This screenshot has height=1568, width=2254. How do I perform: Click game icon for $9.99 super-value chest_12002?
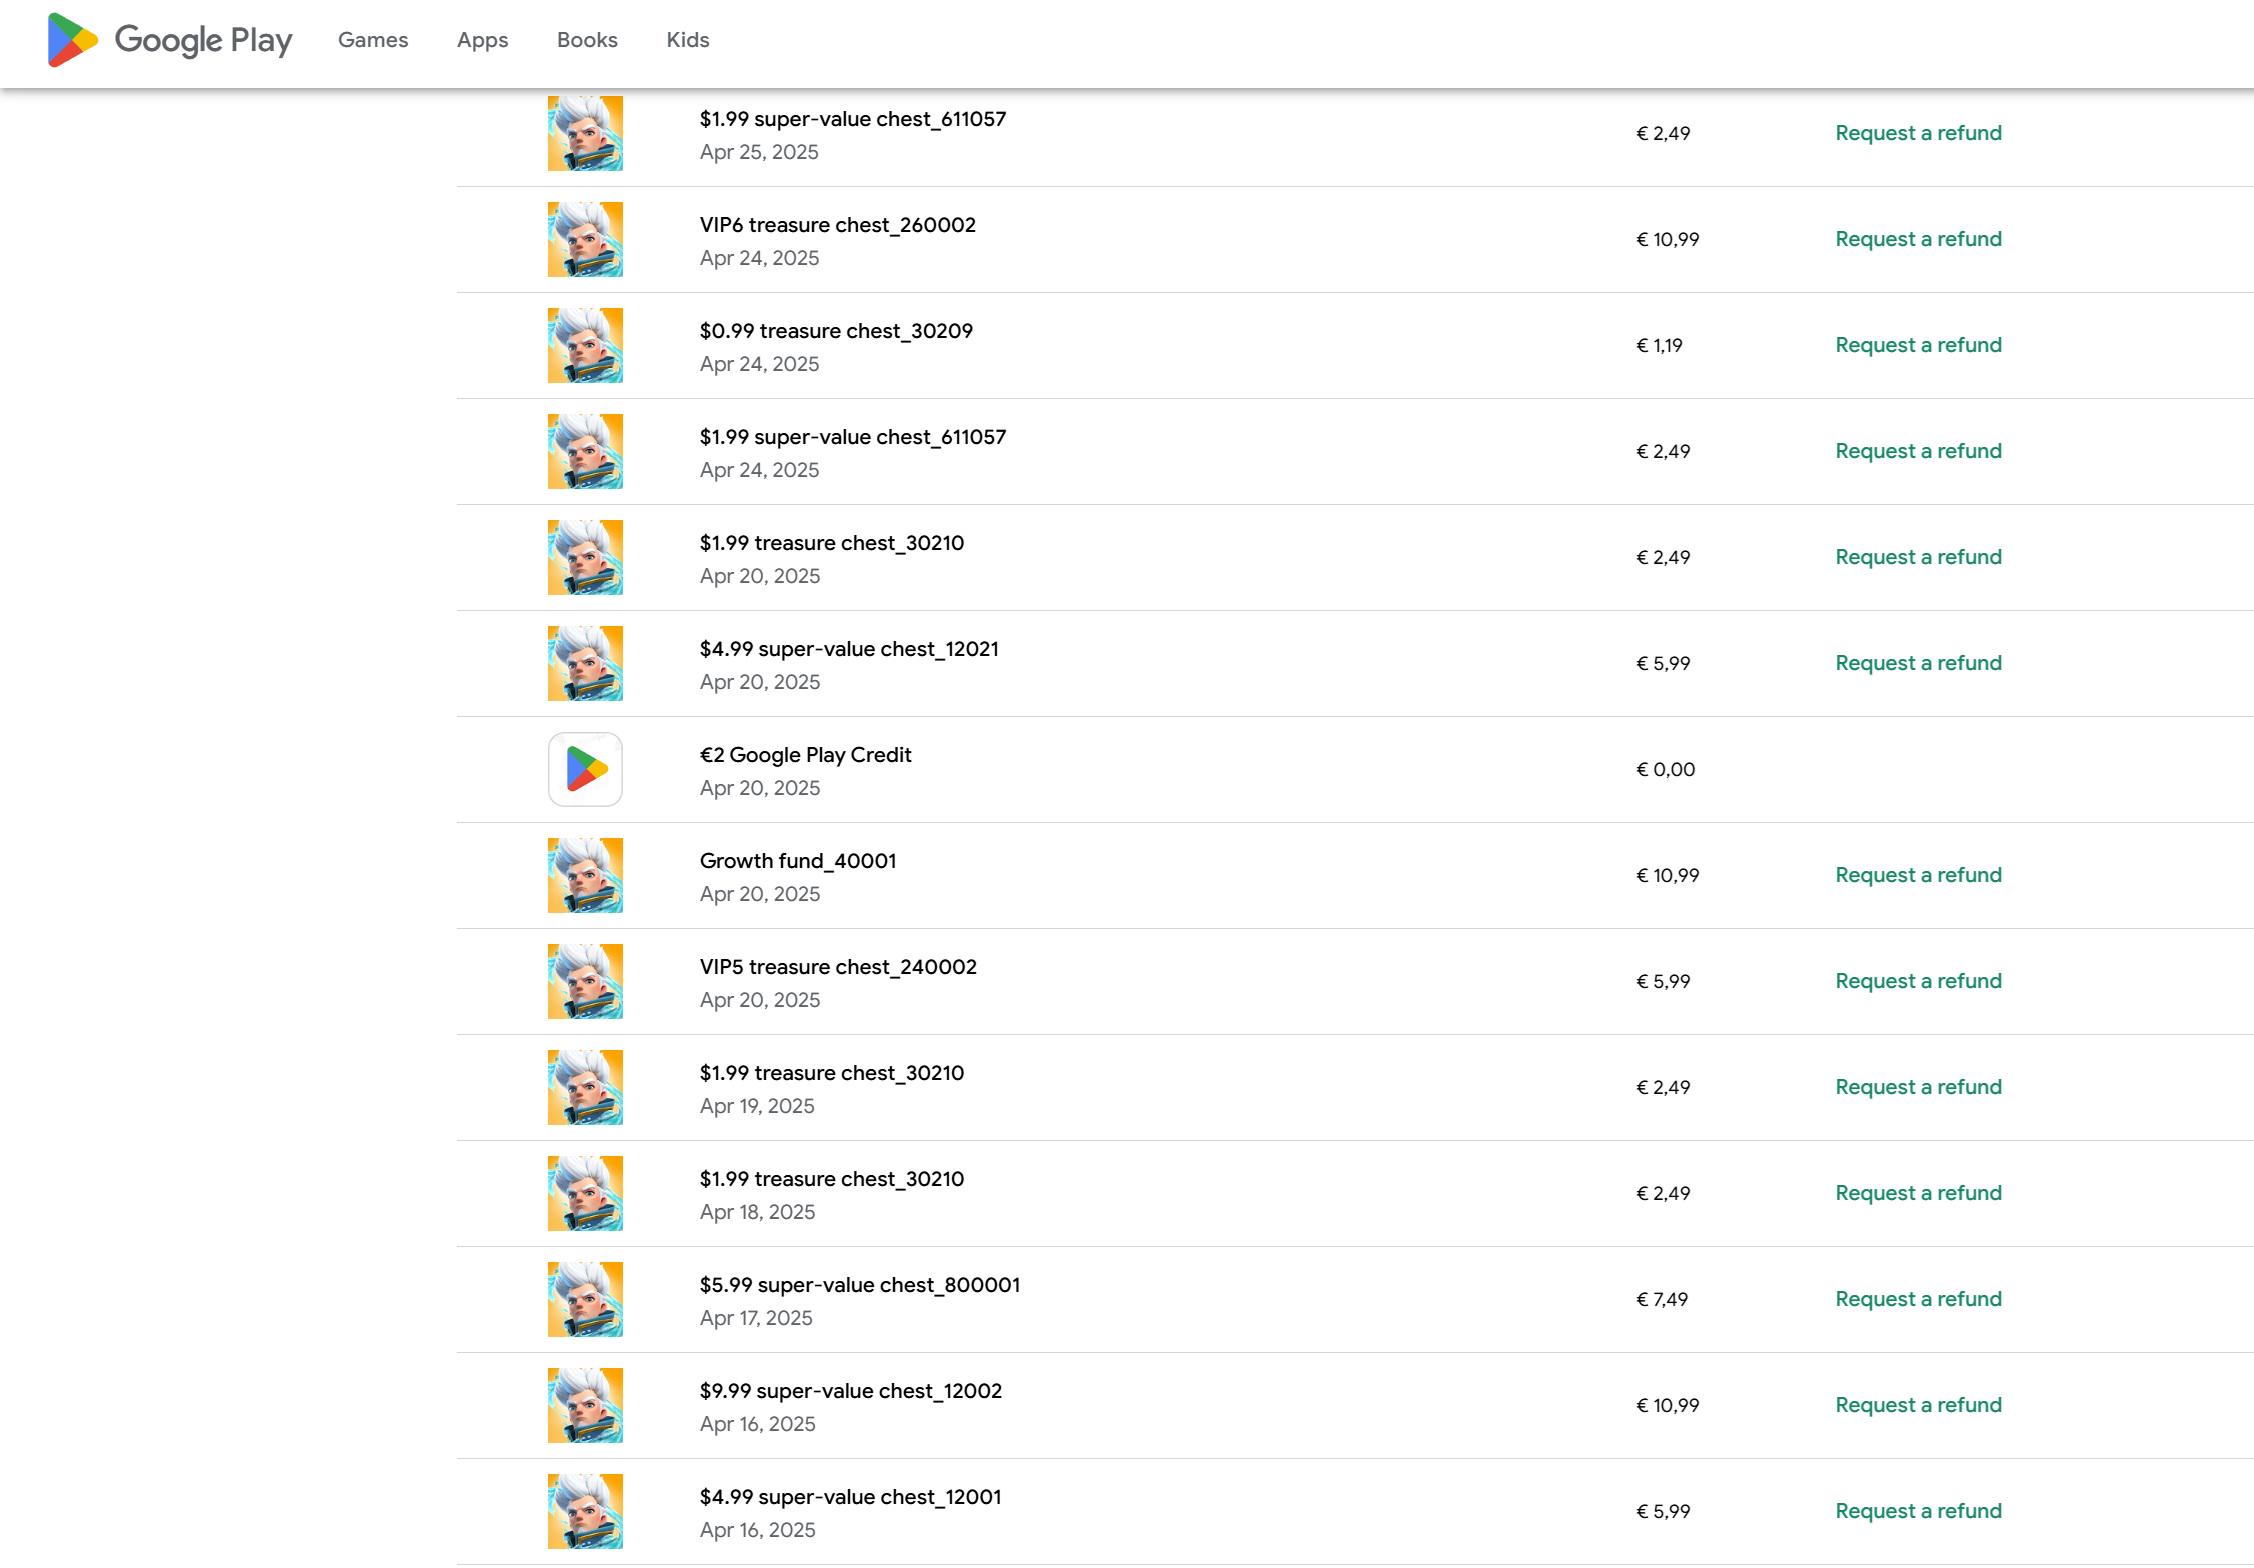pyautogui.click(x=585, y=1405)
